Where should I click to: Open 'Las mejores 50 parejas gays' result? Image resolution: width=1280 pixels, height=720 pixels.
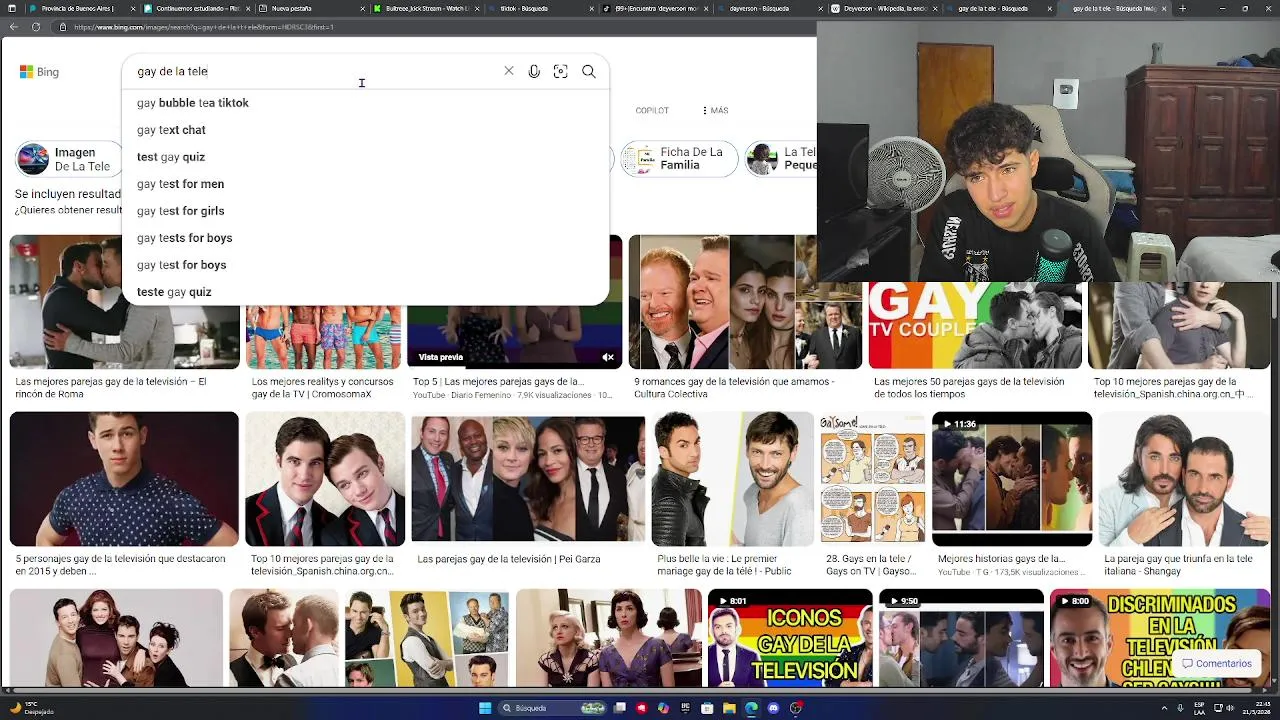[969, 388]
